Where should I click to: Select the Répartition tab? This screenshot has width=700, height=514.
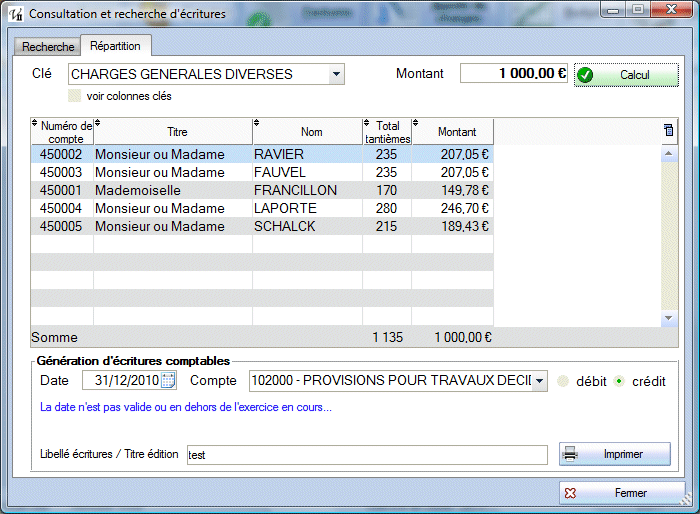115,46
